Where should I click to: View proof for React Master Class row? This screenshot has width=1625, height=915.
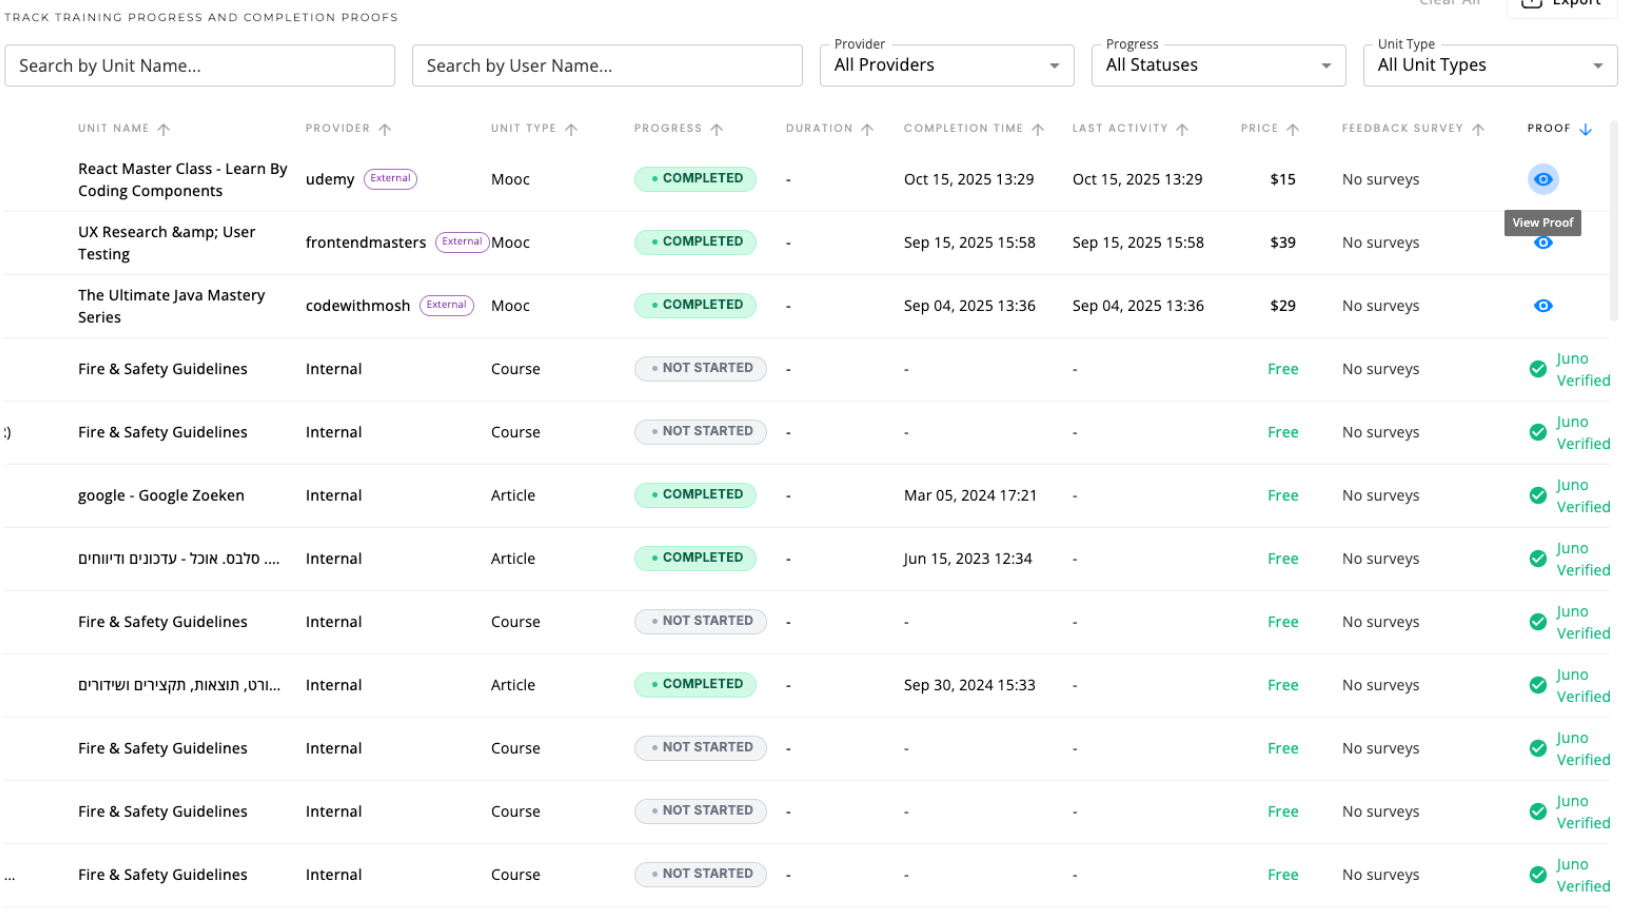click(1542, 179)
